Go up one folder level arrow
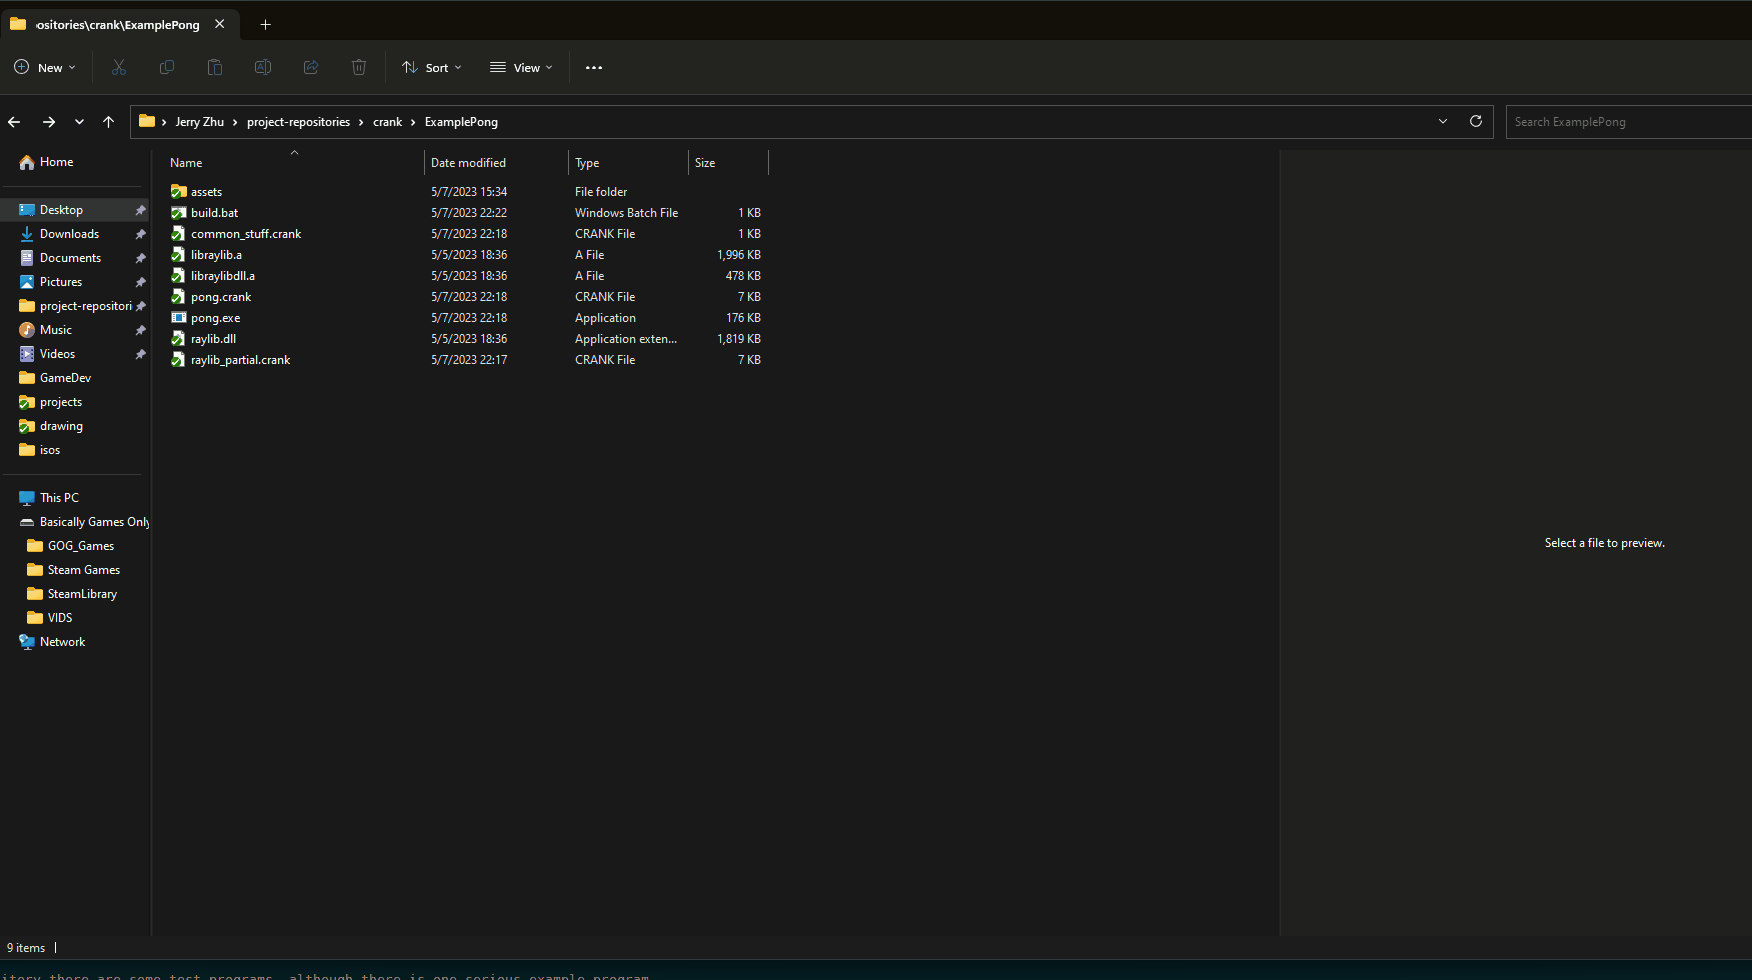Screen dimensions: 1752x980 point(108,122)
